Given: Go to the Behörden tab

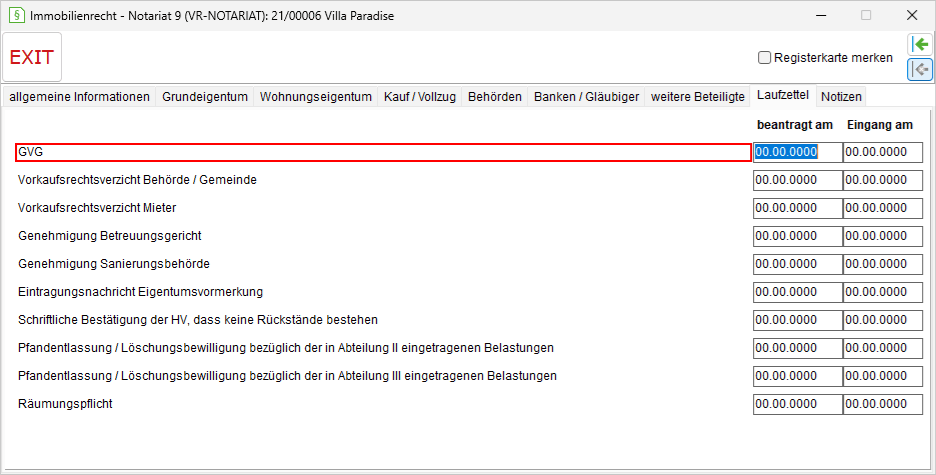Looking at the screenshot, I should pos(495,97).
